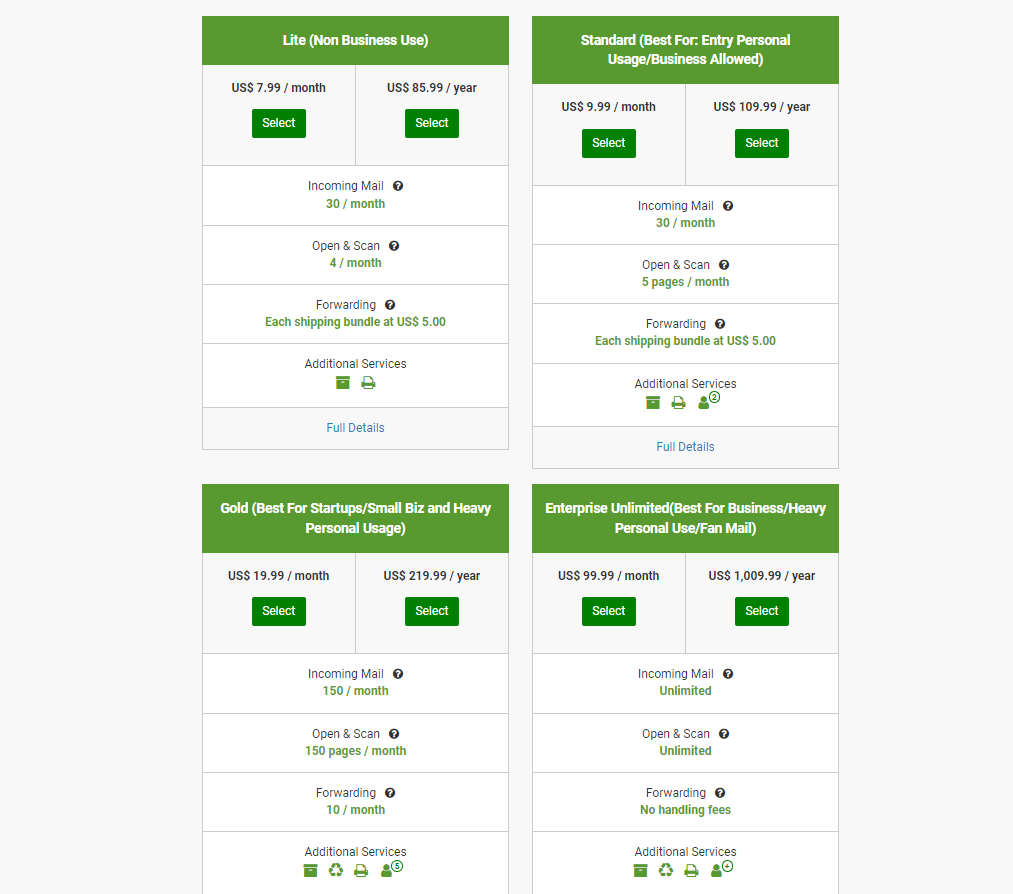Click help icon next to Gold Forwarding
The image size is (1013, 894).
click(390, 793)
